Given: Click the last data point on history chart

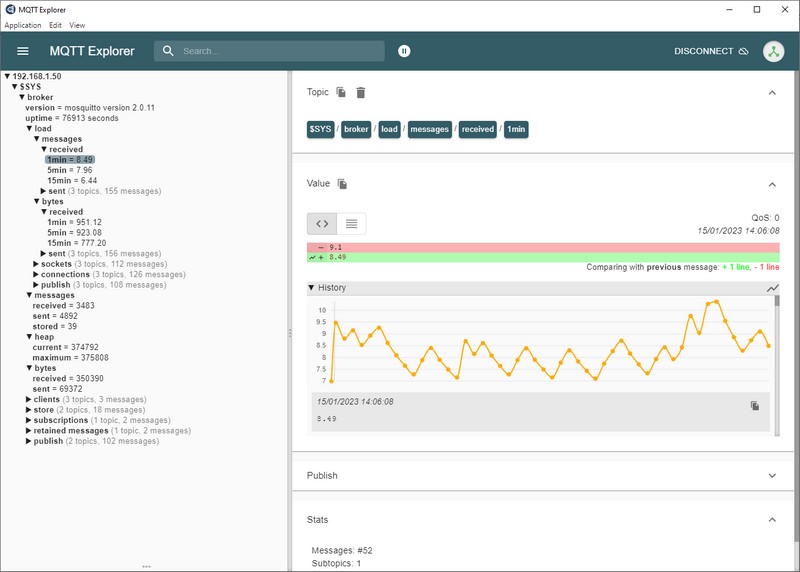Looking at the screenshot, I should click(x=768, y=346).
